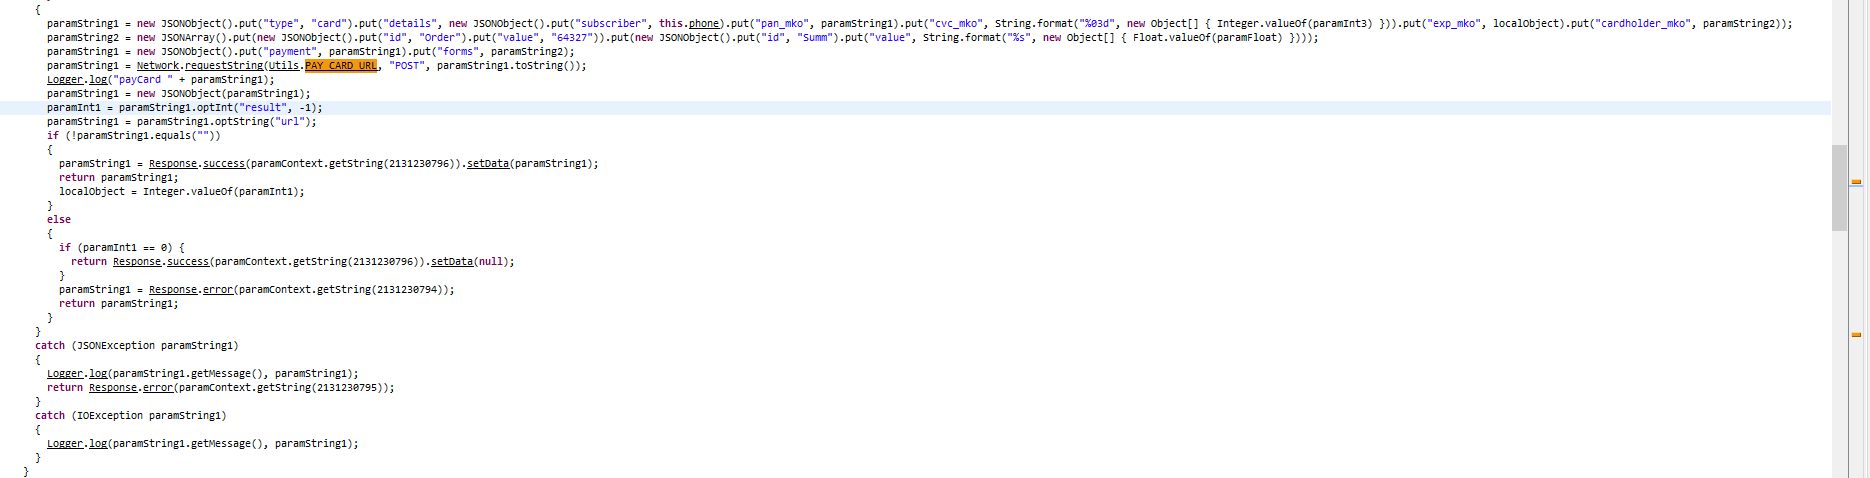Open Logger link on the payCard line
The width and height of the screenshot is (1870, 478).
click(65, 80)
